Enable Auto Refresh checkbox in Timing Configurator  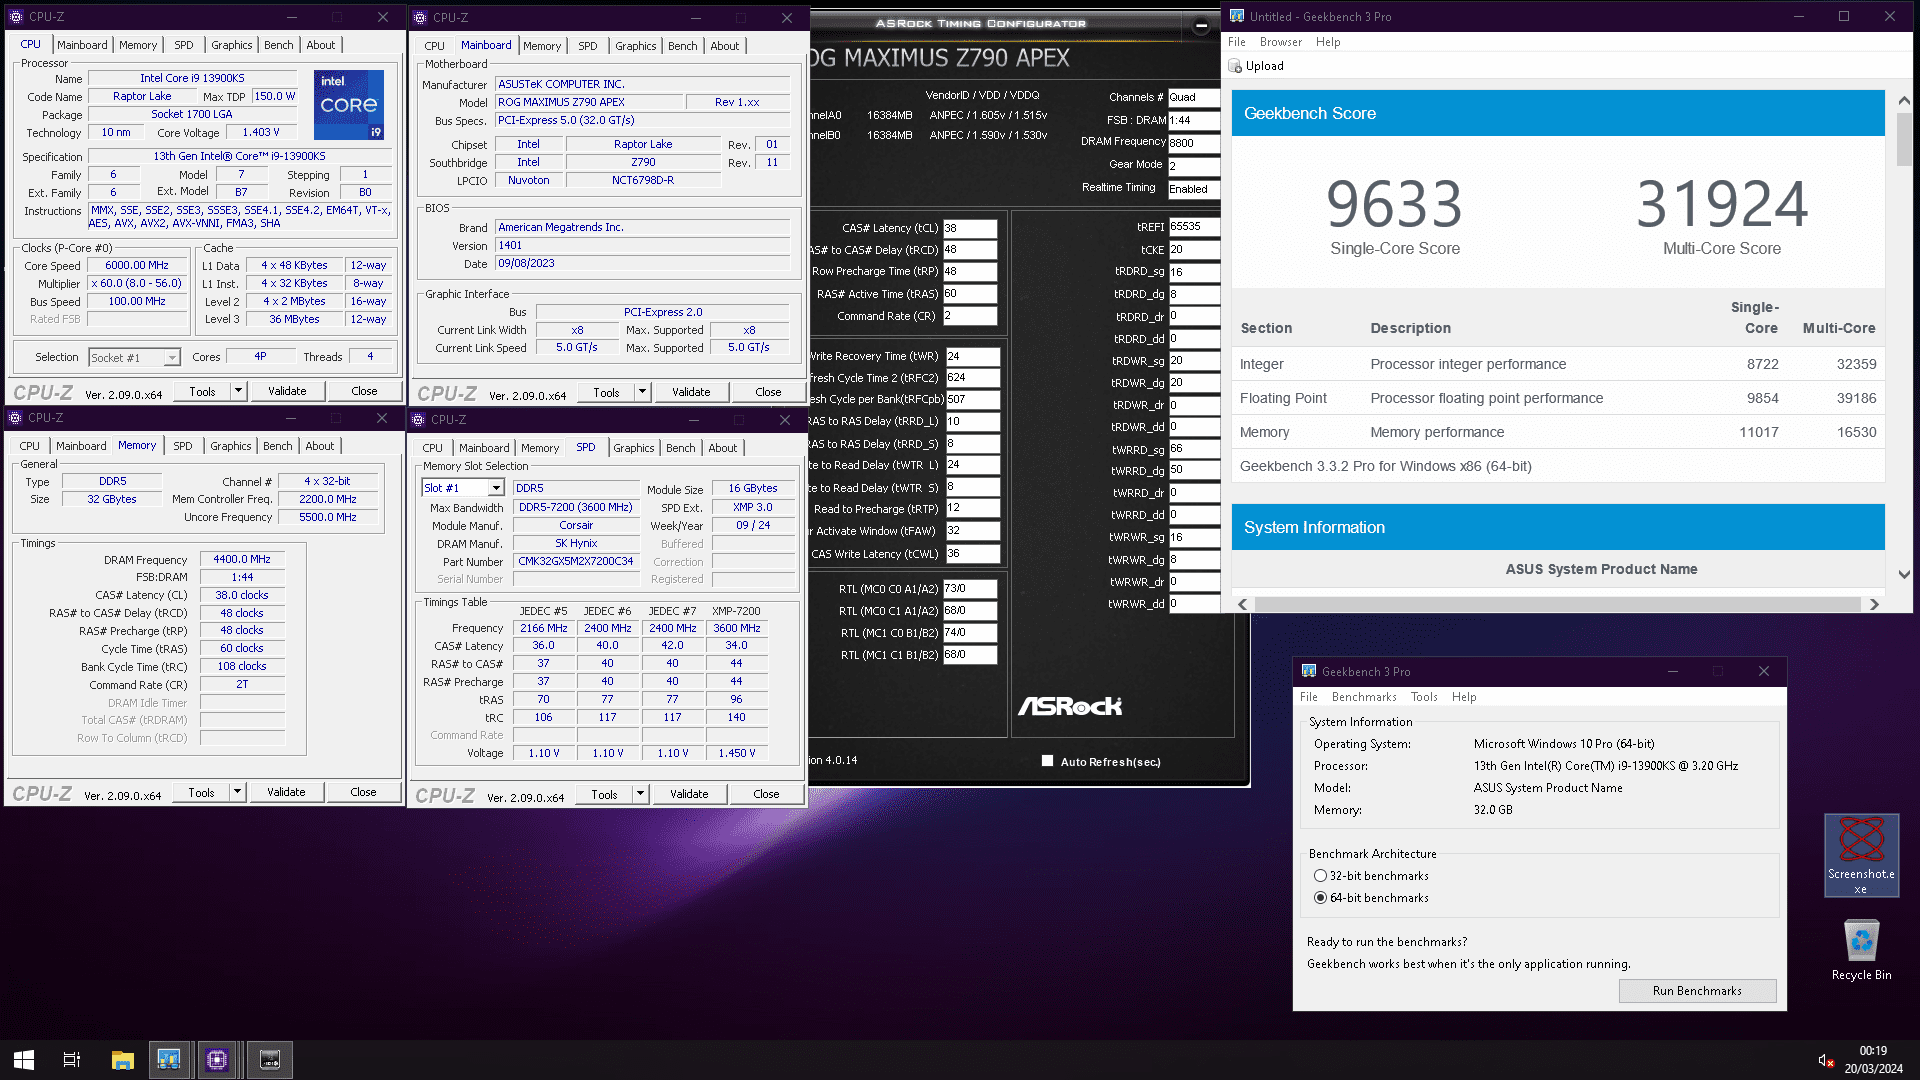(1047, 761)
